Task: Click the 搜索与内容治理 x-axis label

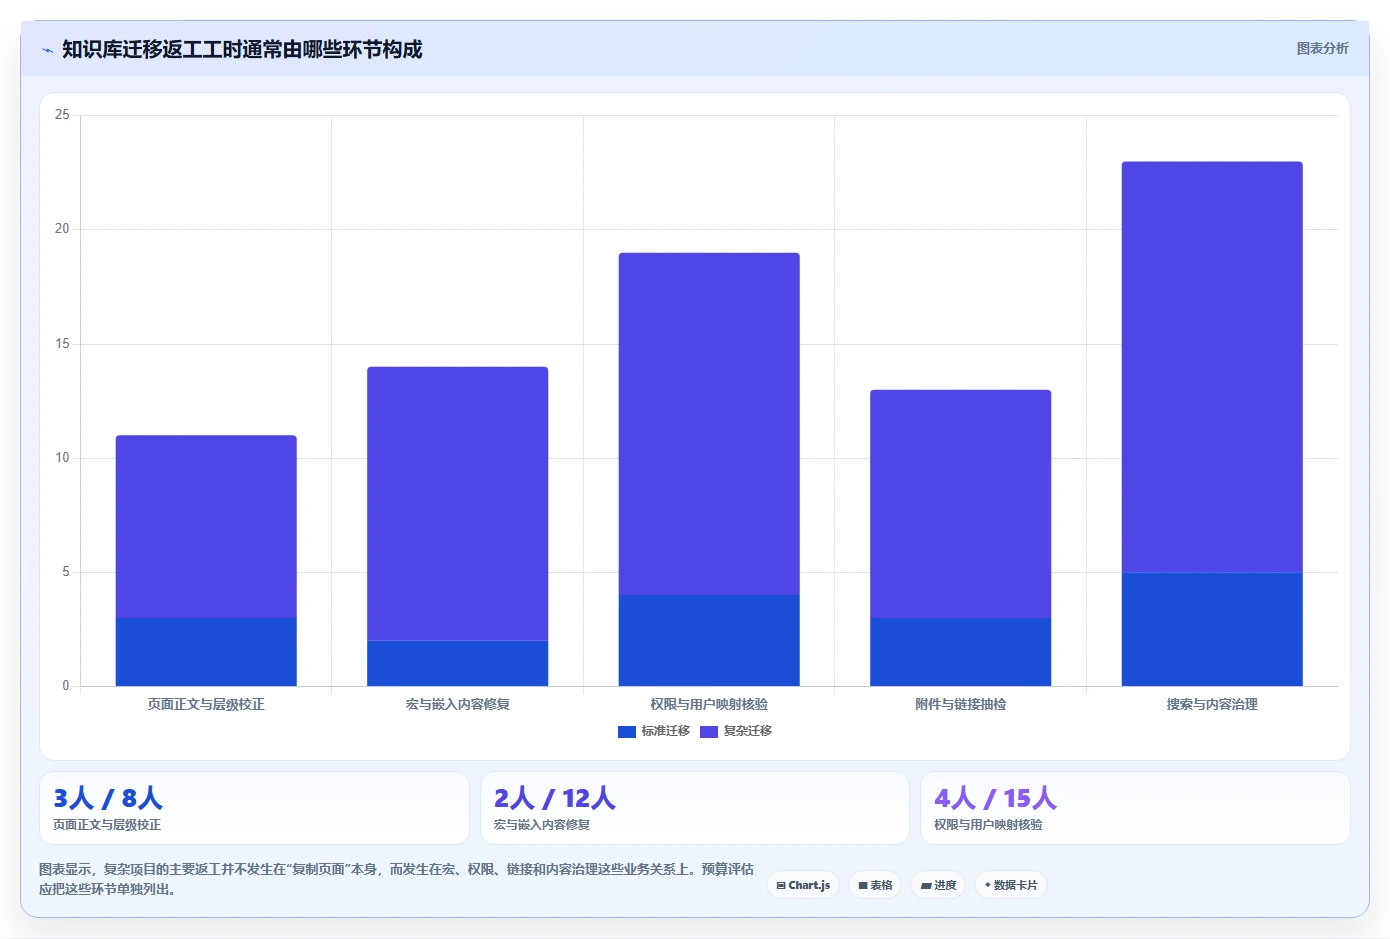Action: pos(1212,704)
